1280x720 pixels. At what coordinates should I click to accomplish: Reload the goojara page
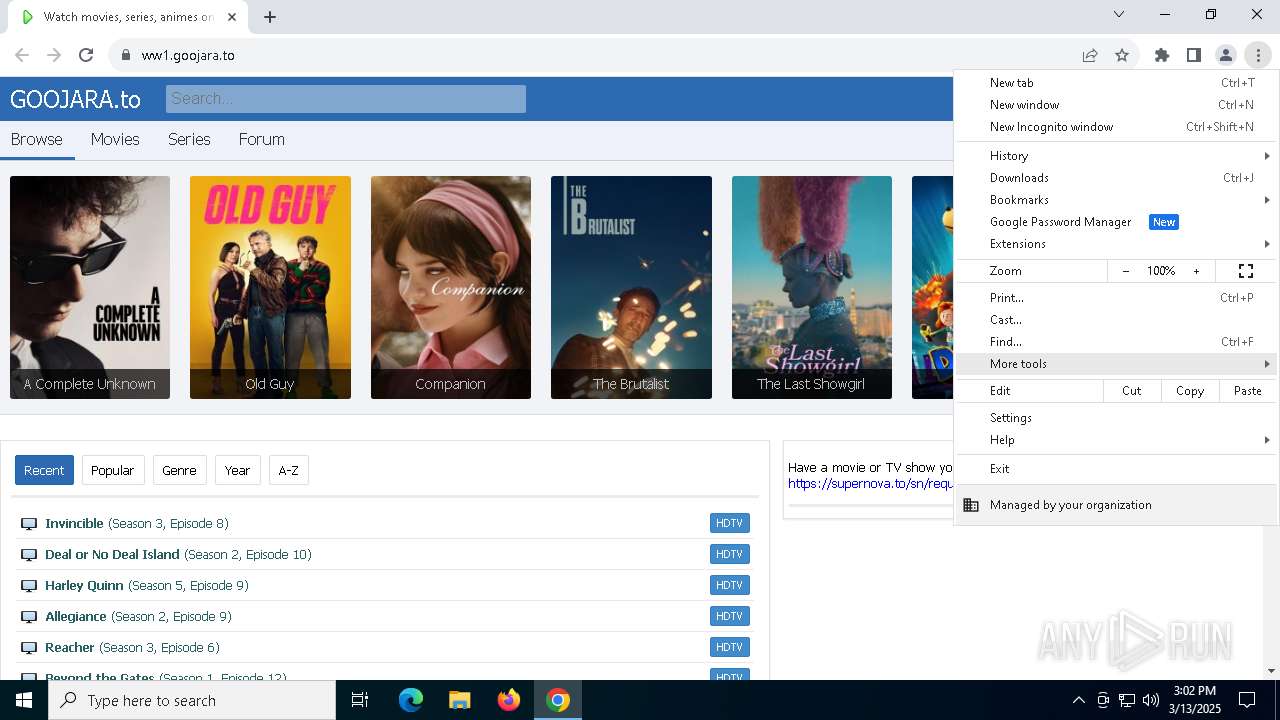[86, 55]
